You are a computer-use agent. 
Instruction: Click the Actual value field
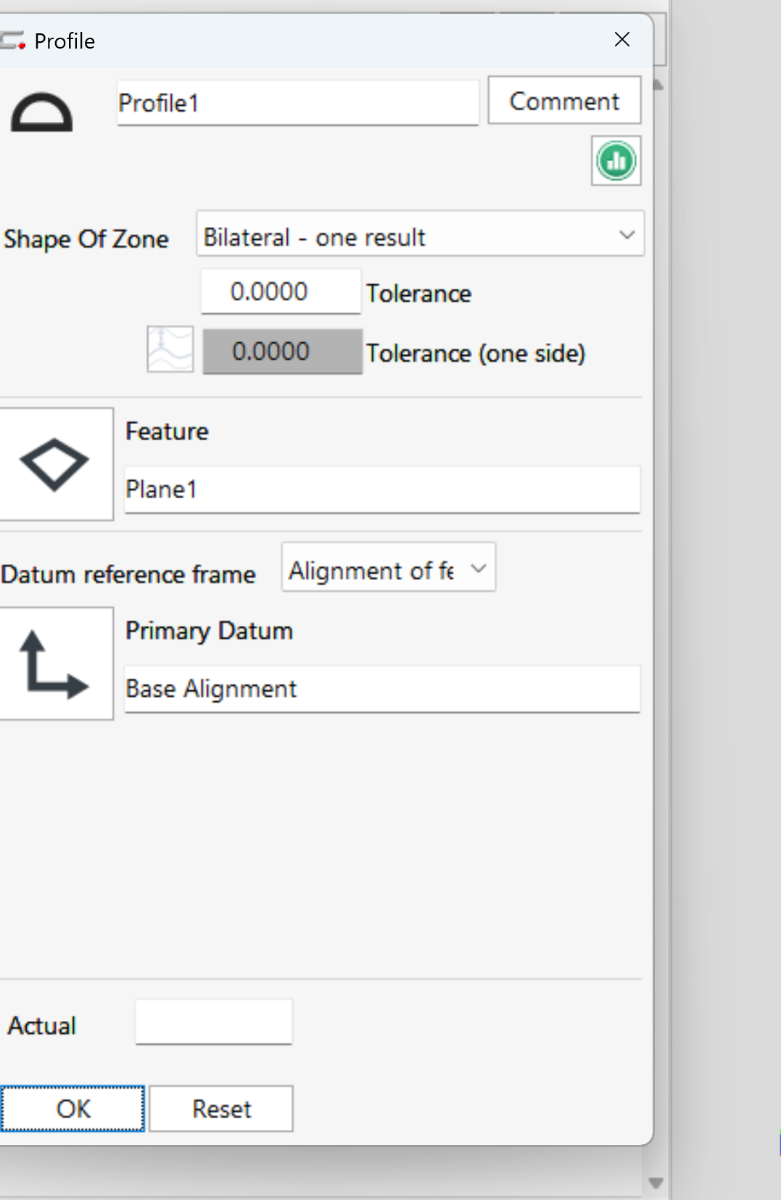point(213,1022)
